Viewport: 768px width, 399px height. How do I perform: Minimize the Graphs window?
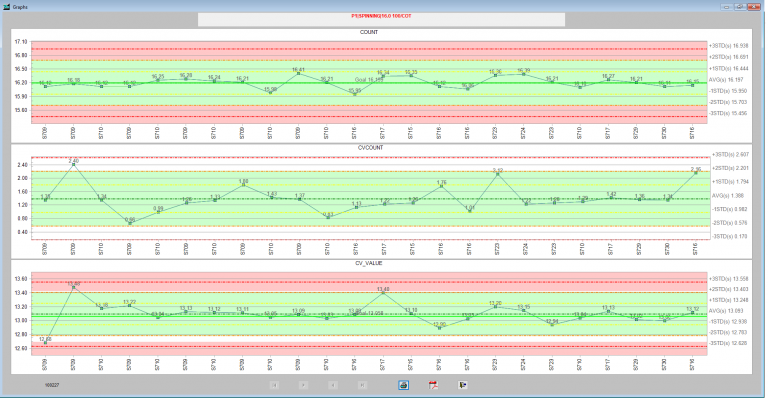726,7
